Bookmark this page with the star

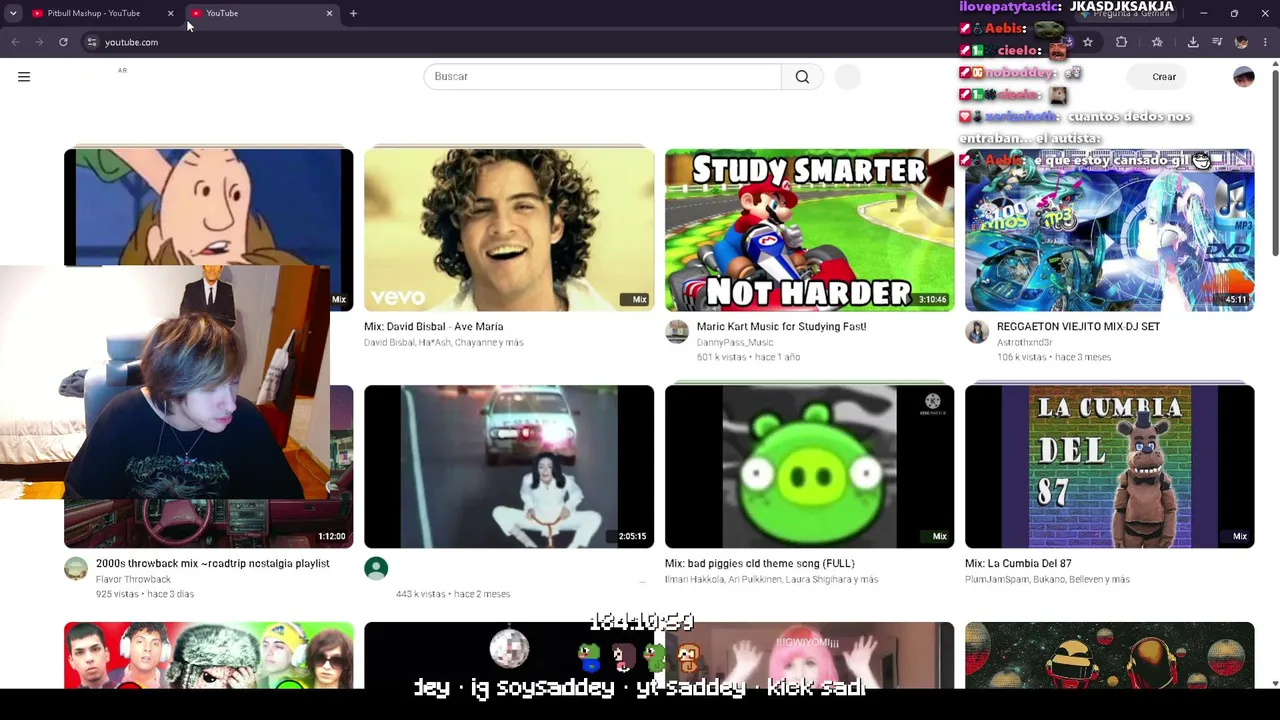click(x=1088, y=42)
